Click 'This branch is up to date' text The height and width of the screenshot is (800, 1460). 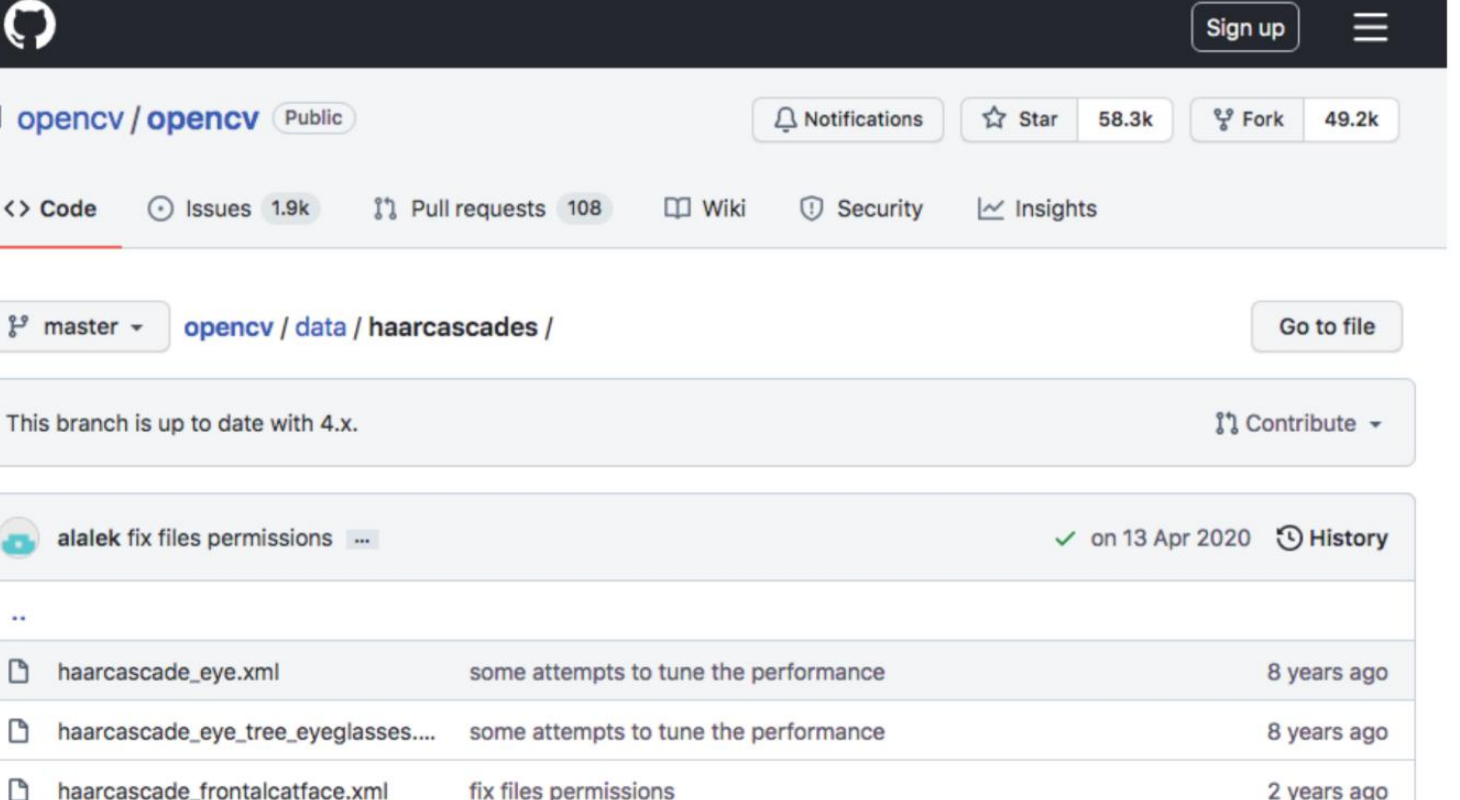coord(182,423)
